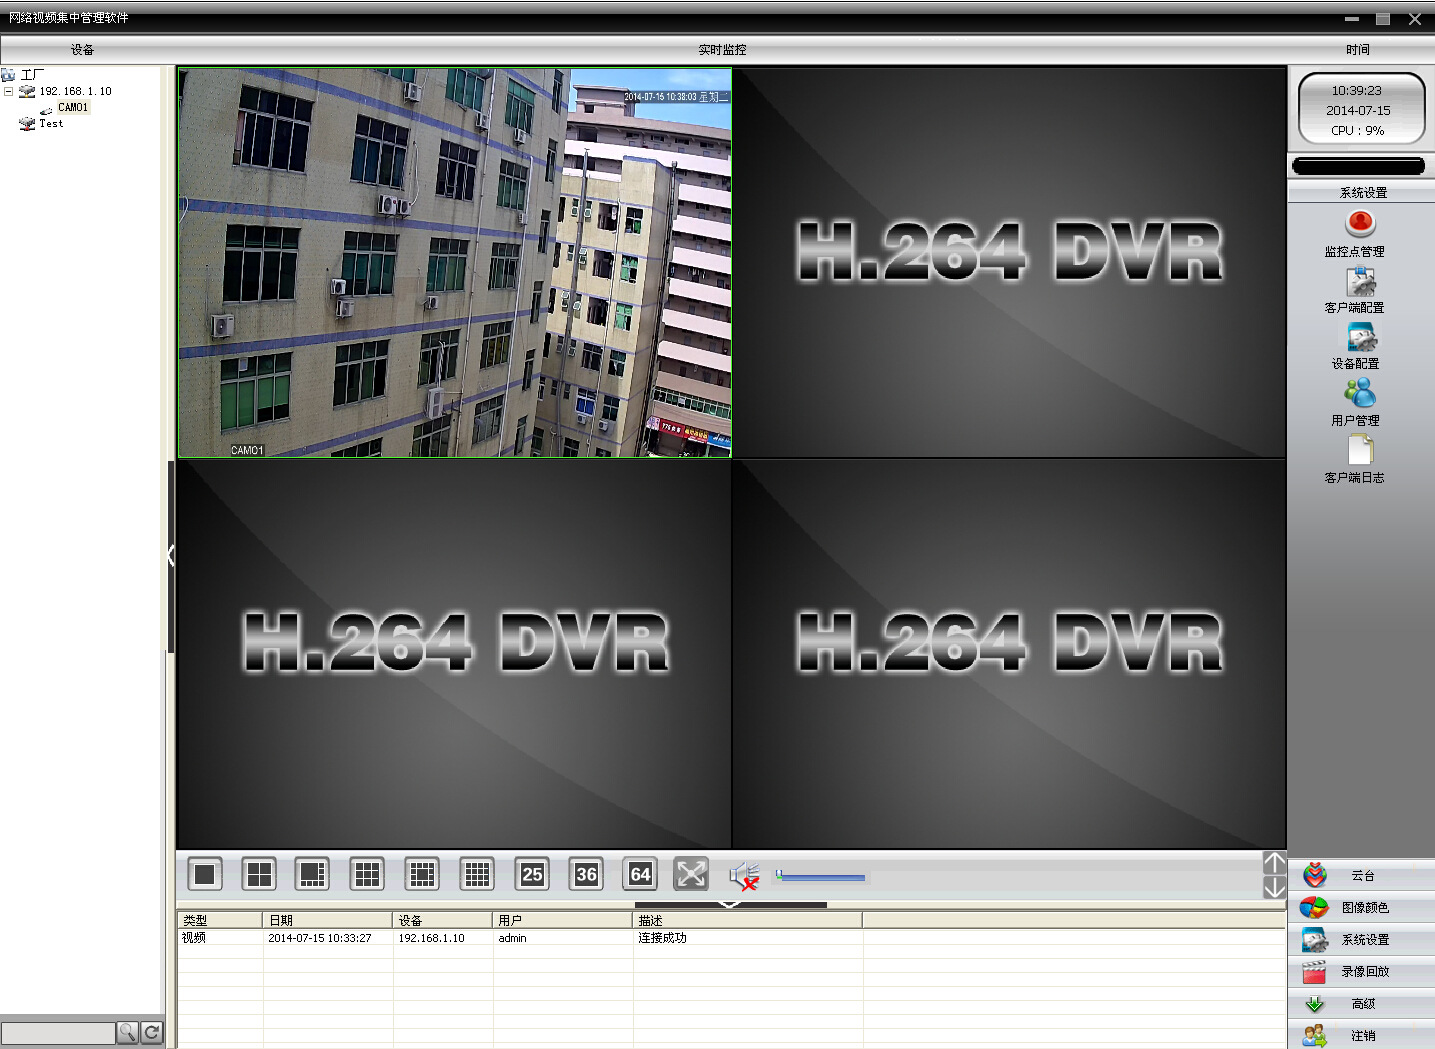Click the 图像颜色 color wheel icon

click(x=1314, y=907)
